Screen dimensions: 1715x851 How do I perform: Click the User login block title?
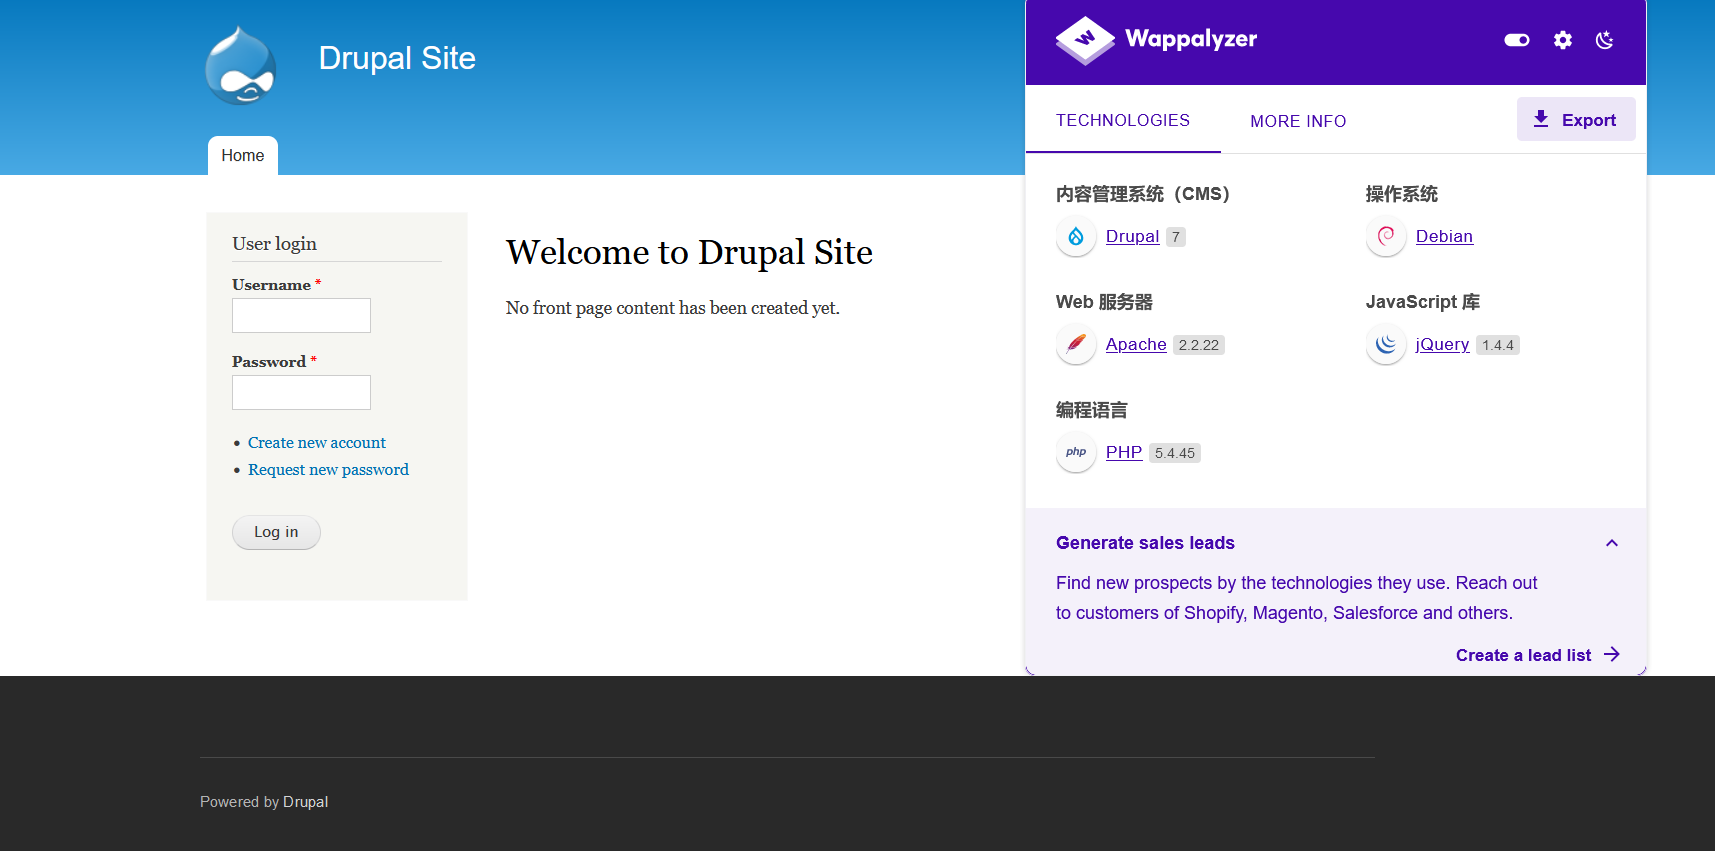click(x=274, y=244)
